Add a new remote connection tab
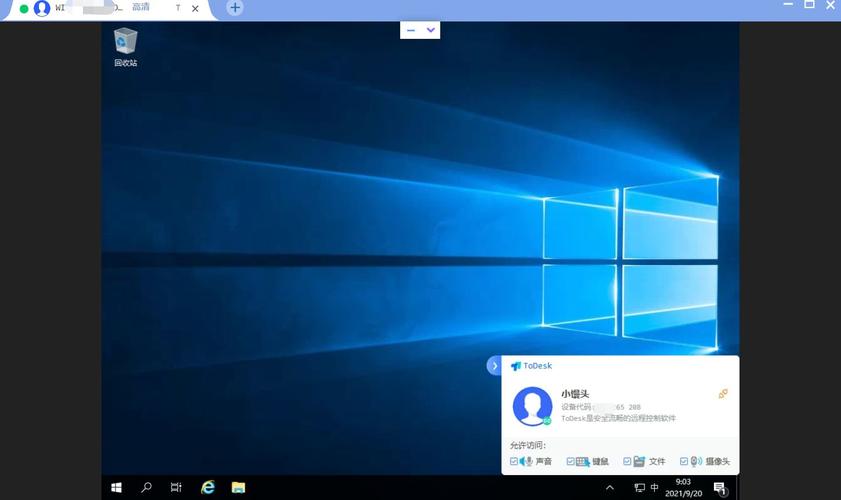This screenshot has width=841, height=500. 235,8
